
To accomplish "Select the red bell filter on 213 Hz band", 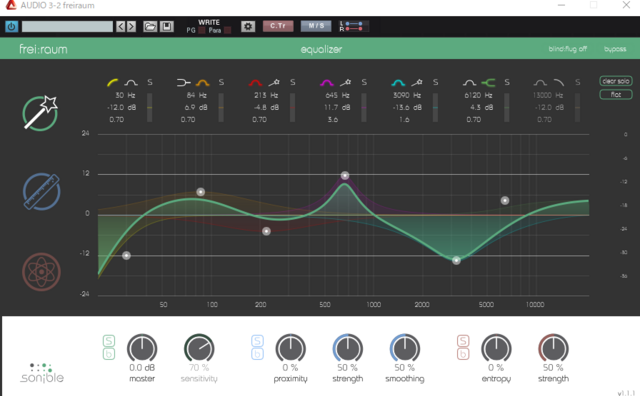I will coord(256,83).
